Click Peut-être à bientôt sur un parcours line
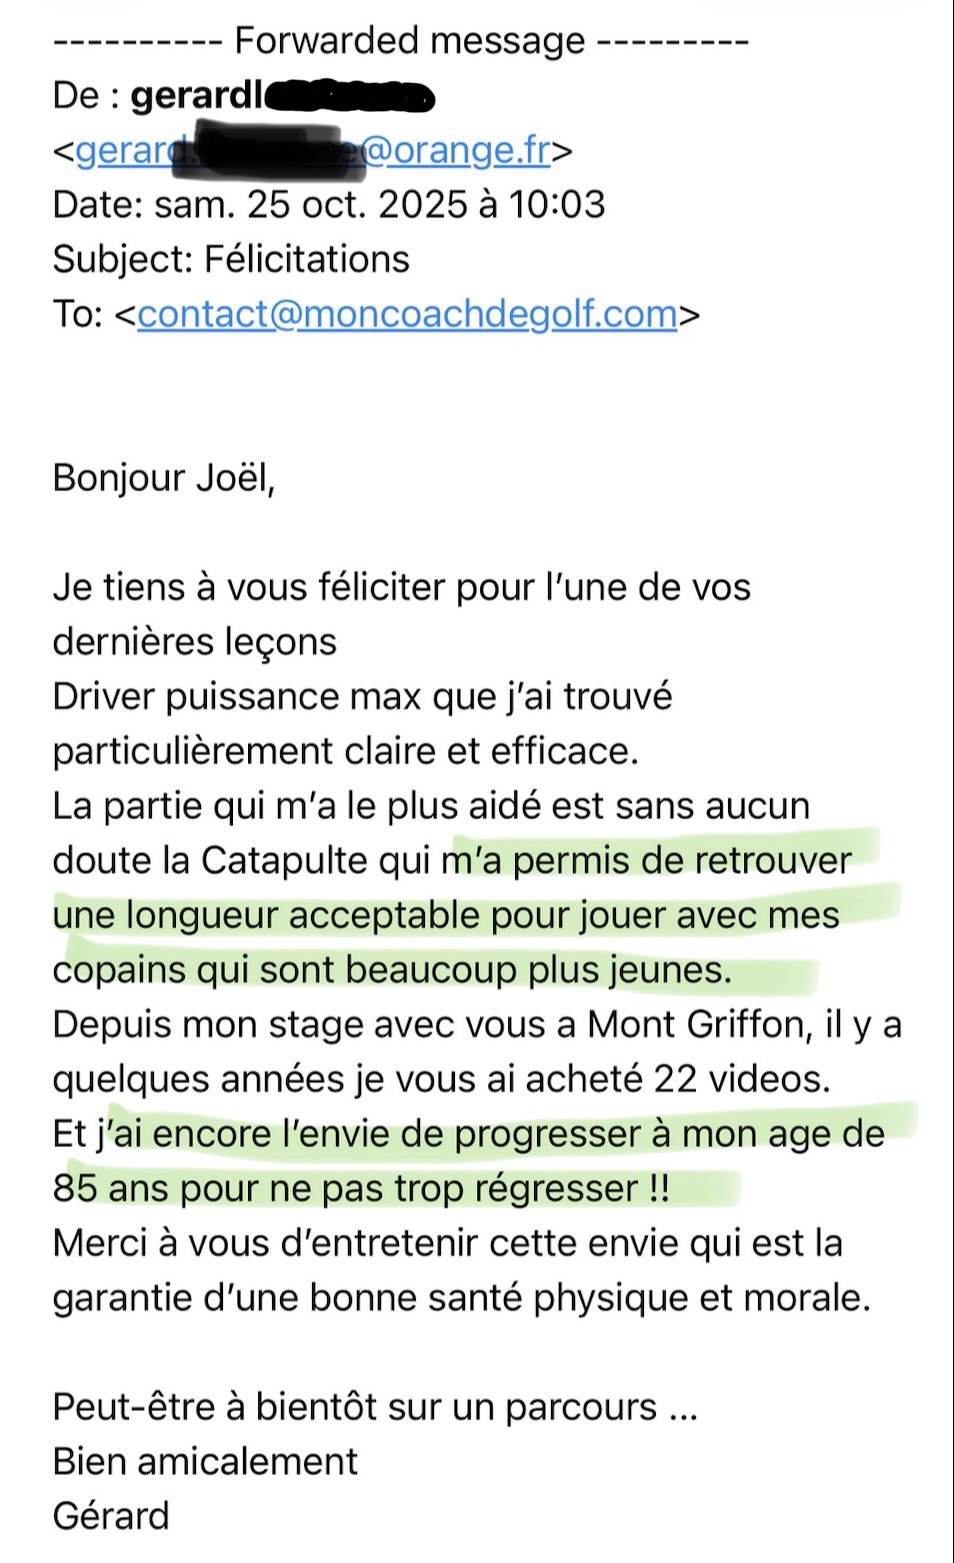 coord(375,1407)
